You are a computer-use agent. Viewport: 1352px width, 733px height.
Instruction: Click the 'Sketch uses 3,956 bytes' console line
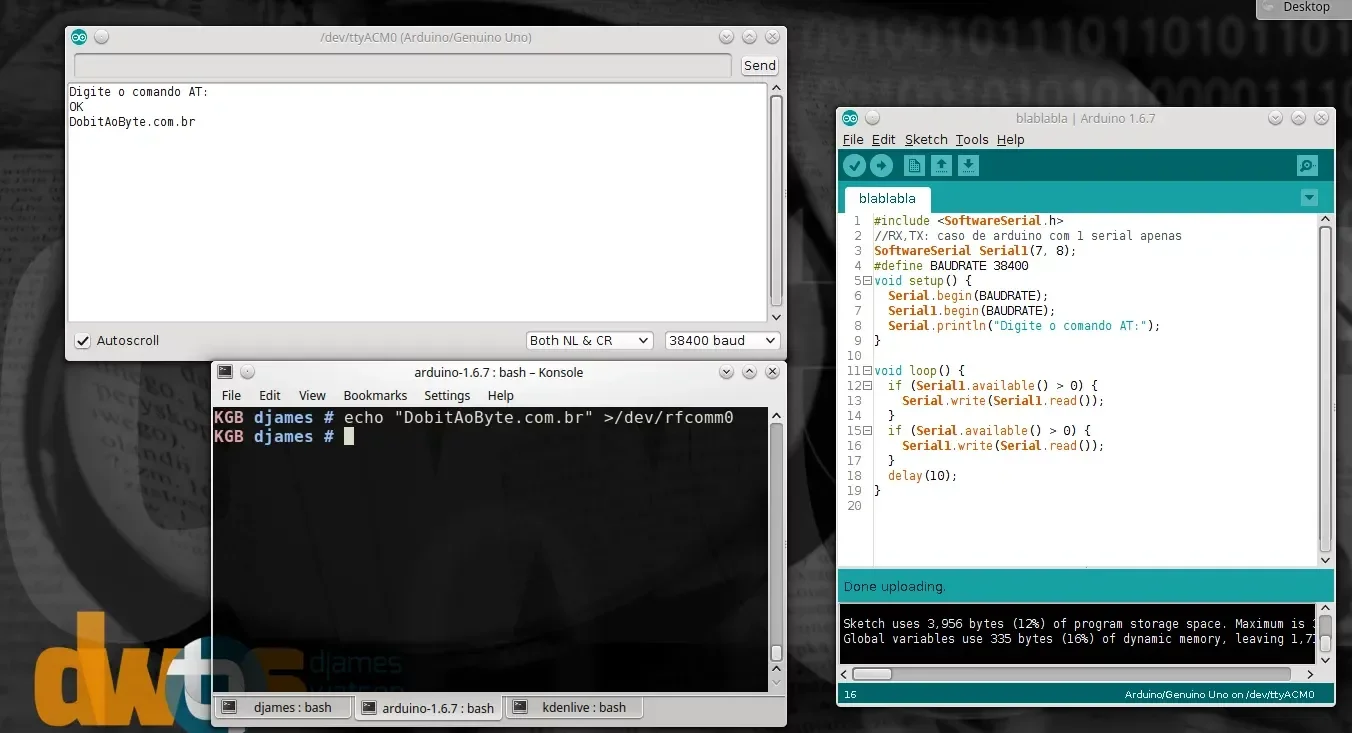(1079, 624)
